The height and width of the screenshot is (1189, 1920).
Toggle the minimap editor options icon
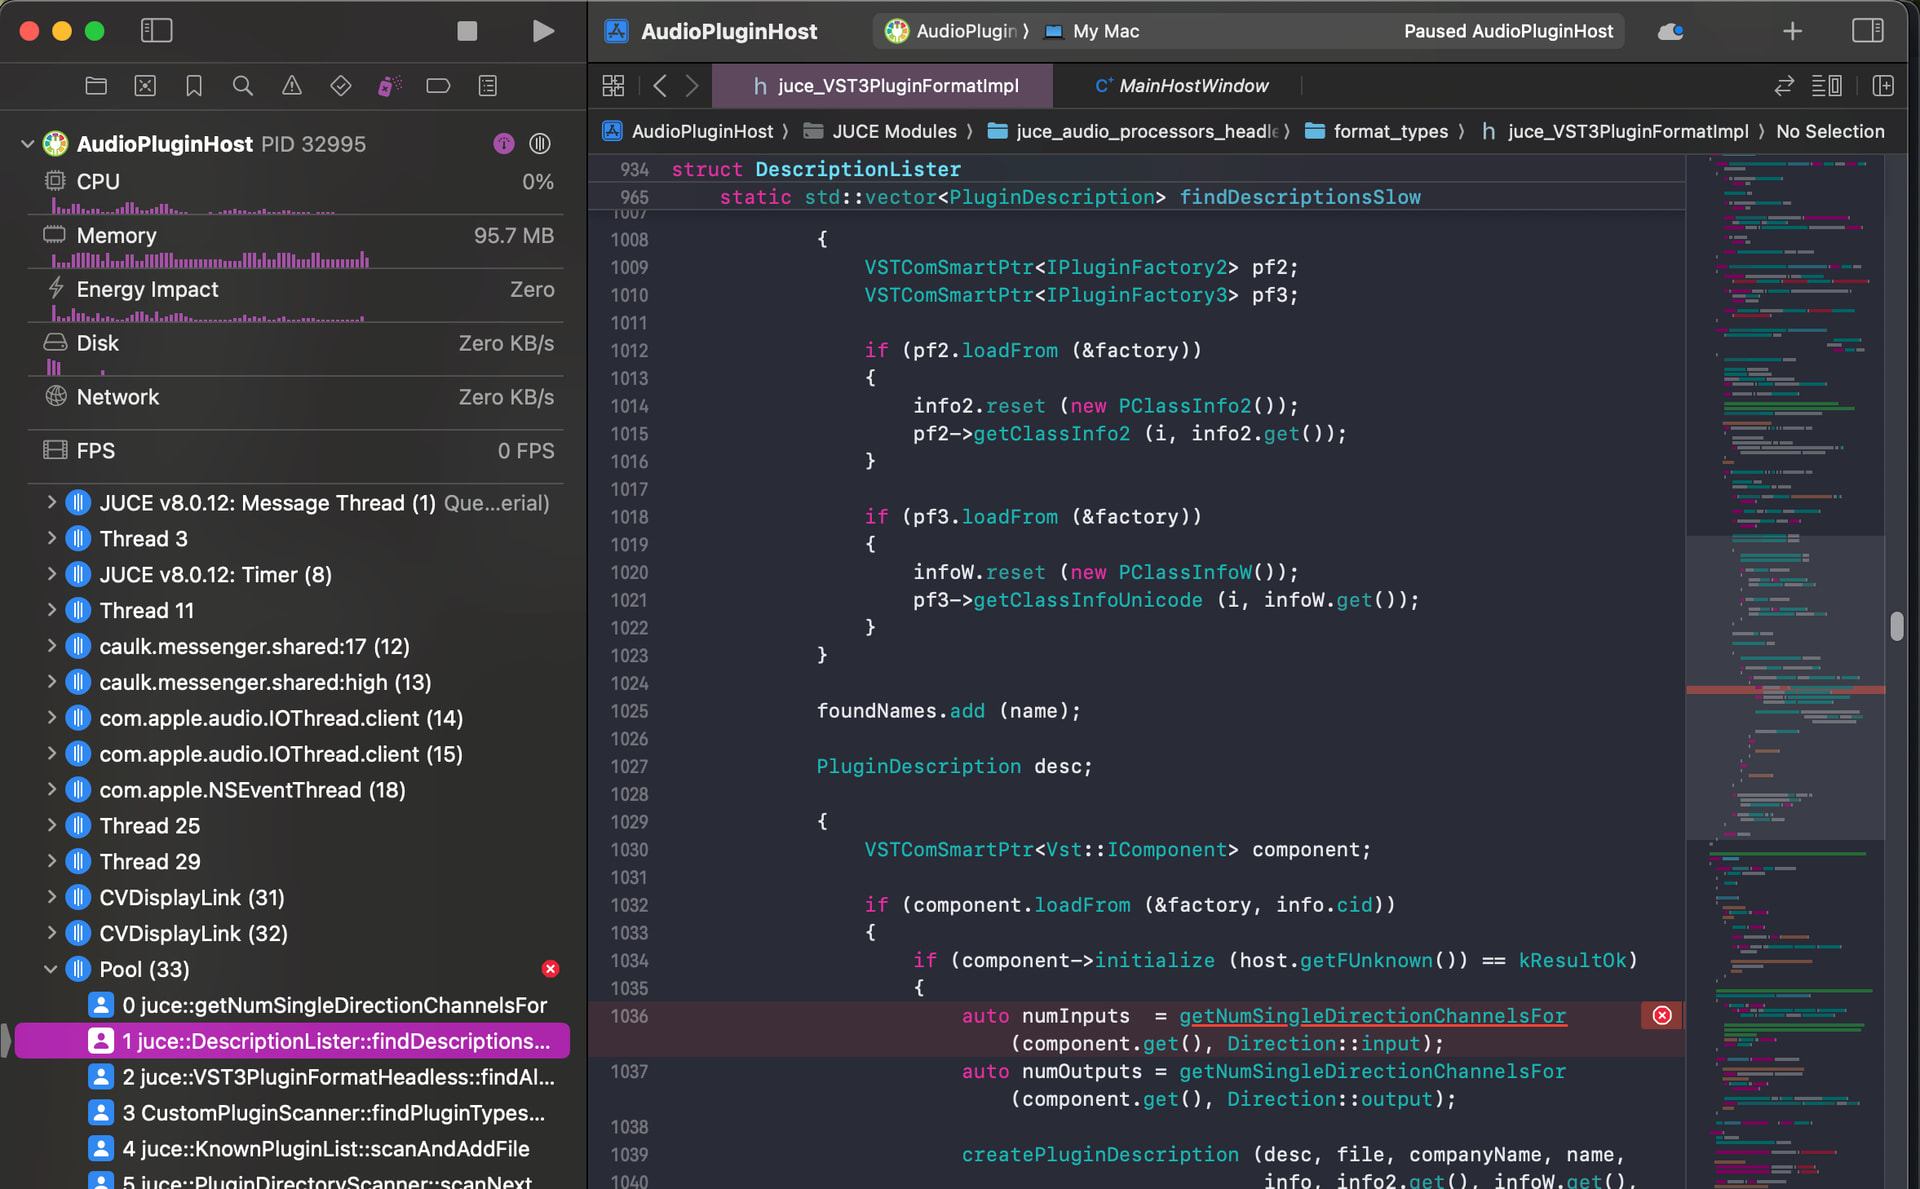pyautogui.click(x=1826, y=86)
